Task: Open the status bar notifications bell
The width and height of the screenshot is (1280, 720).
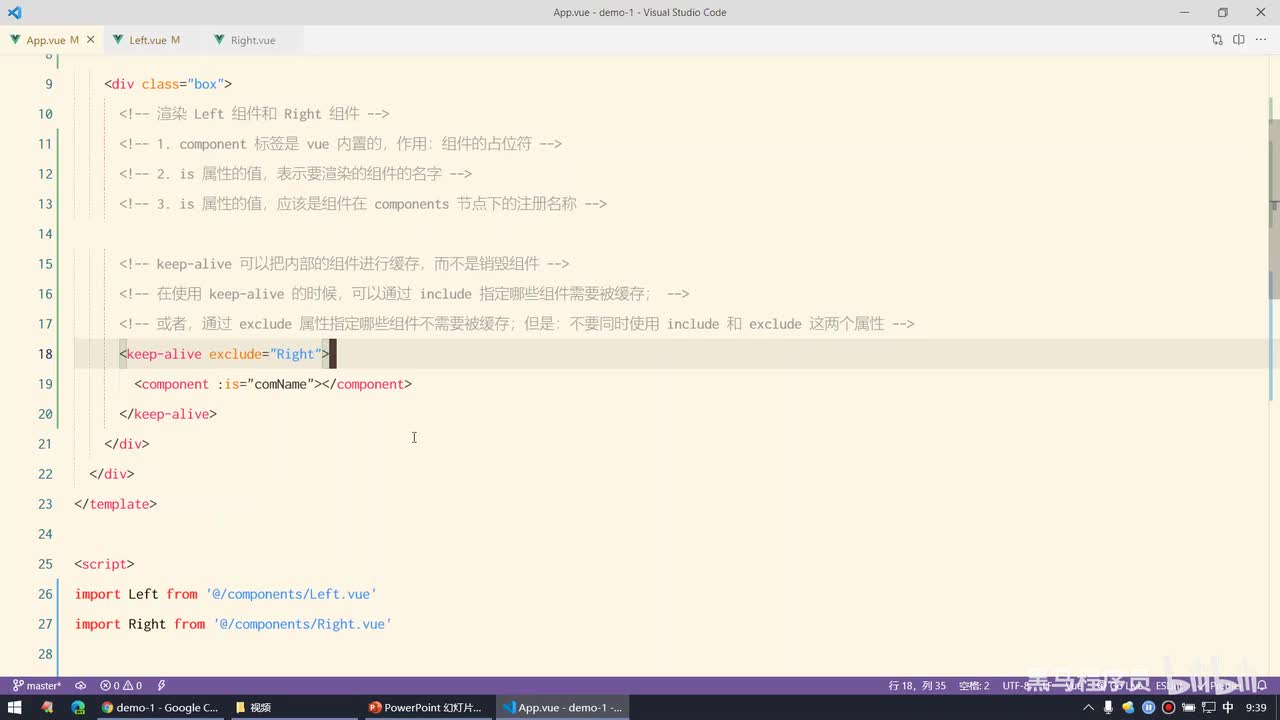Action: tap(1263, 686)
